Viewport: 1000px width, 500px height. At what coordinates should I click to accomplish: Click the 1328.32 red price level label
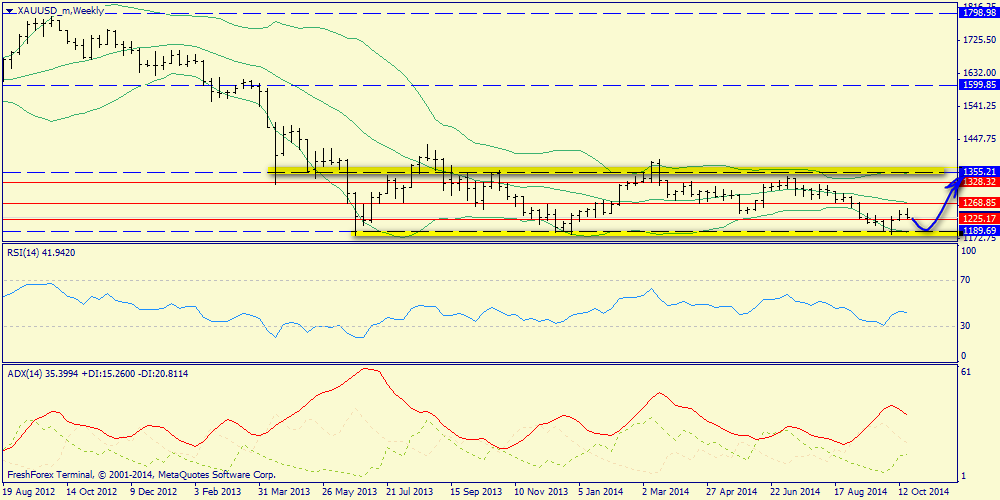(x=978, y=182)
